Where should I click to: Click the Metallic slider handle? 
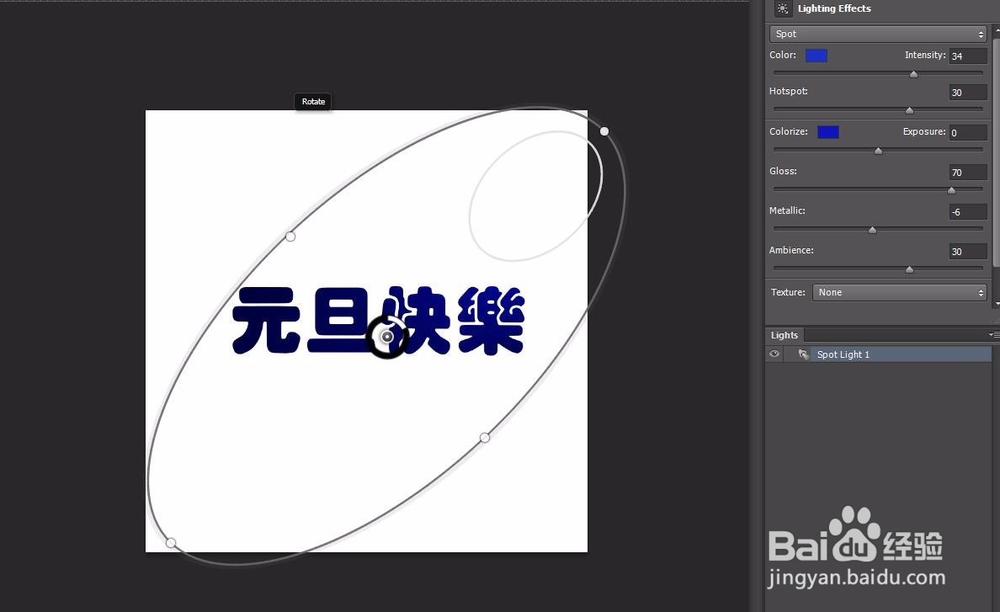click(872, 230)
